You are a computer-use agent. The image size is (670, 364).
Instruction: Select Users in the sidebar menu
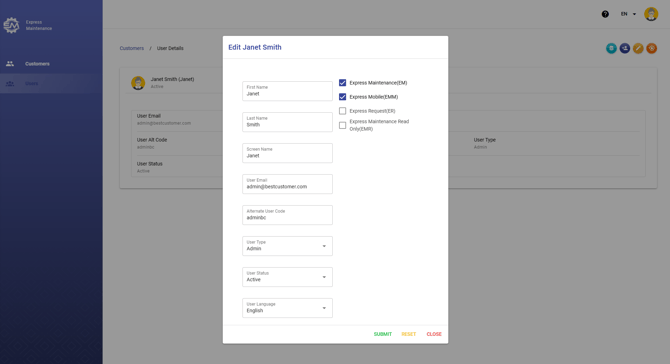[x=31, y=83]
